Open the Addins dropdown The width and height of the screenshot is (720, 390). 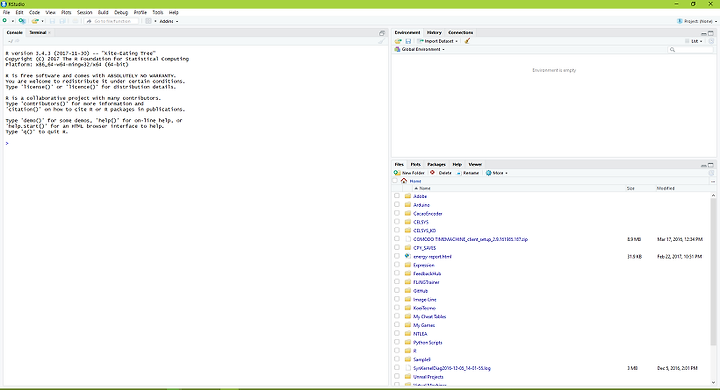coord(169,21)
